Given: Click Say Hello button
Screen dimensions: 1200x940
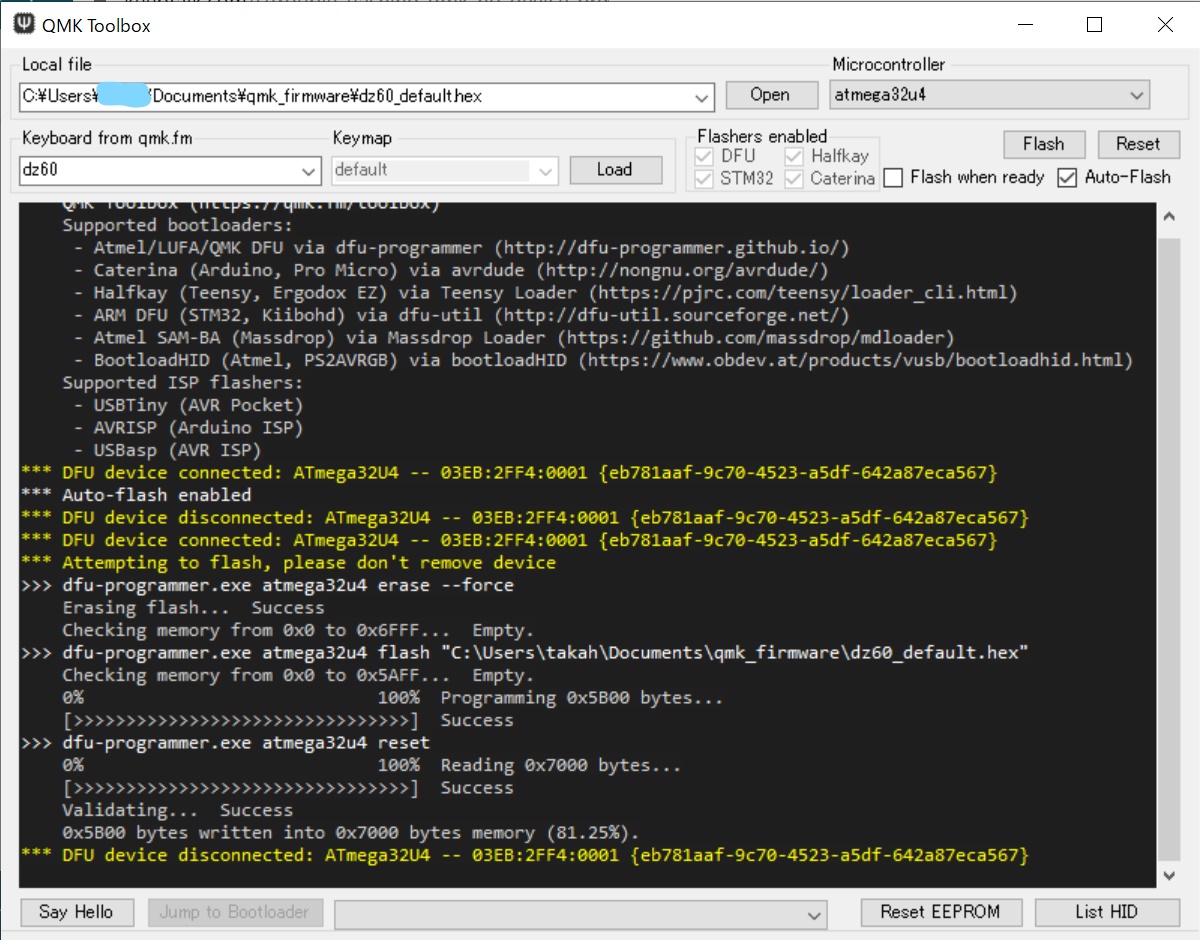Looking at the screenshot, I should 76,912.
